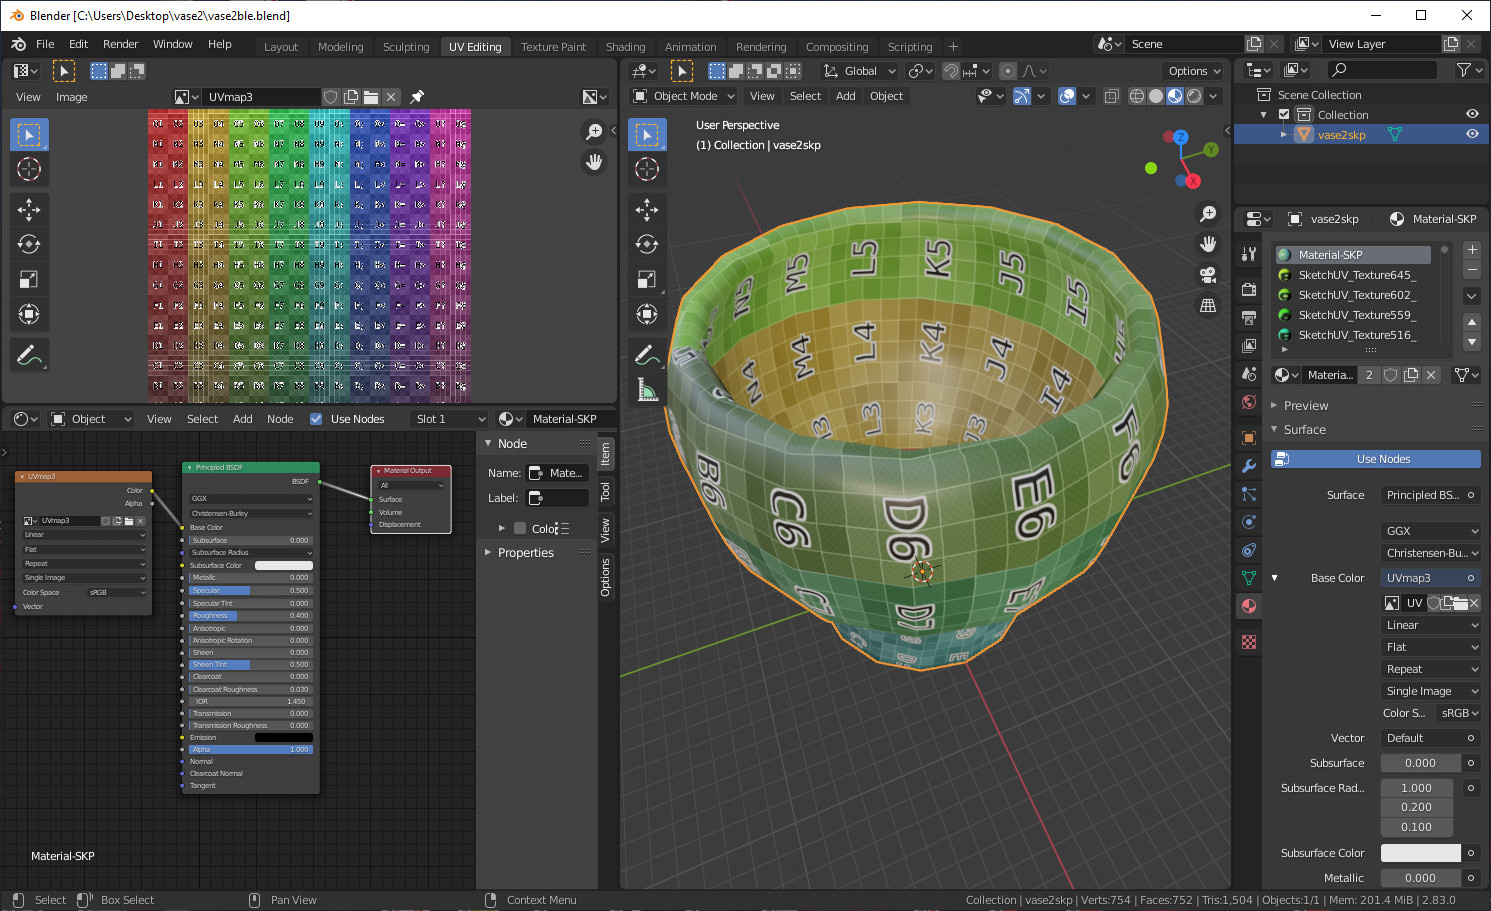The image size is (1491, 911).
Task: Click the Zoom magnifier in 3D viewport
Action: 1208,214
